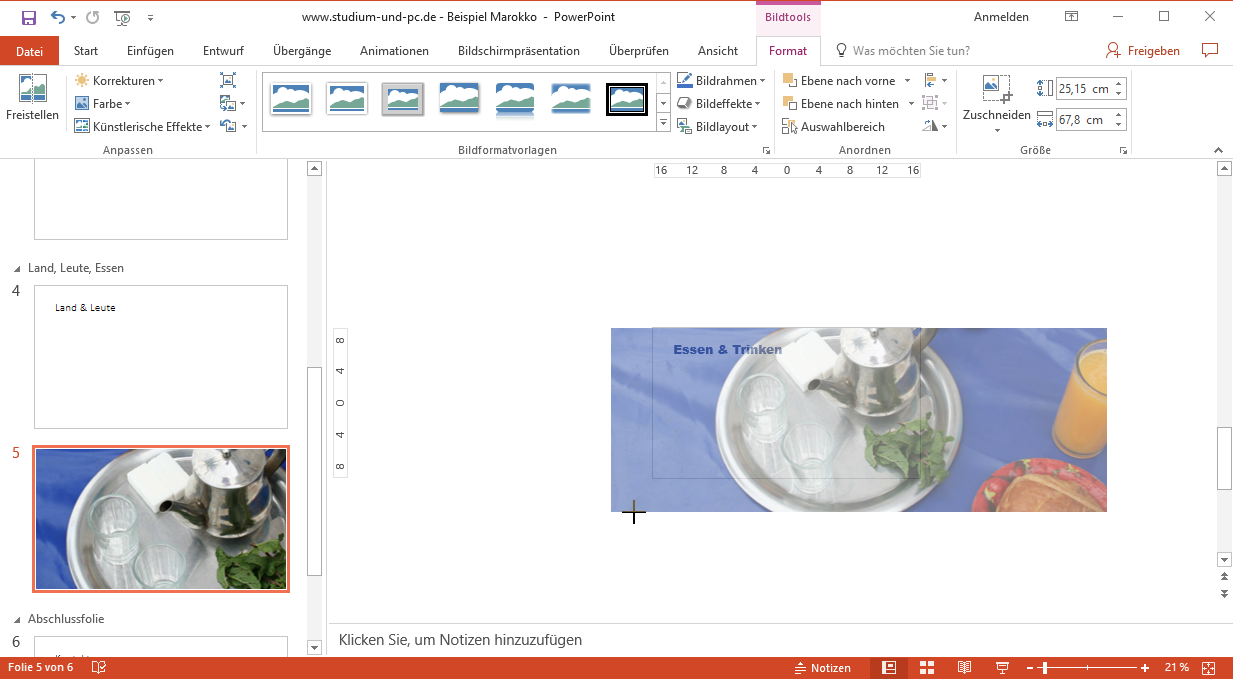
Task: Open the Bildschirmpräsentation tab
Action: pos(518,51)
